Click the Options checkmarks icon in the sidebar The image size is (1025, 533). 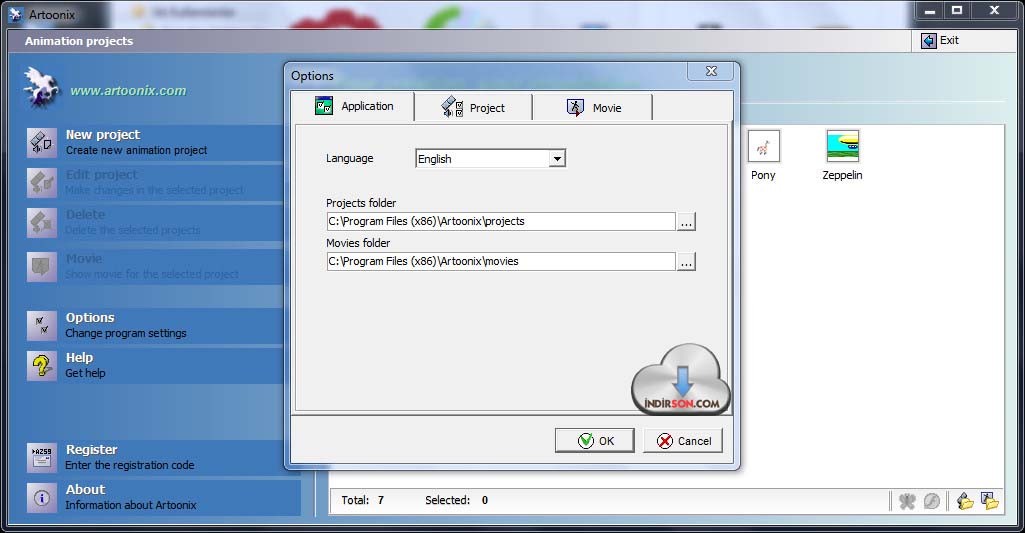pyautogui.click(x=42, y=325)
